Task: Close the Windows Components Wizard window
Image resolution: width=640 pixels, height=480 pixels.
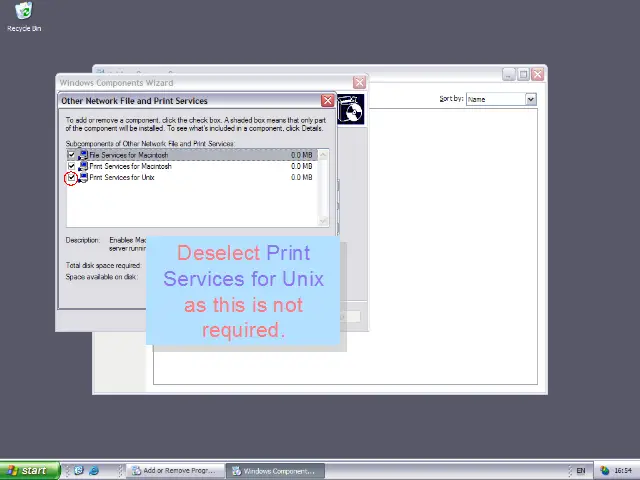Action: pos(359,82)
